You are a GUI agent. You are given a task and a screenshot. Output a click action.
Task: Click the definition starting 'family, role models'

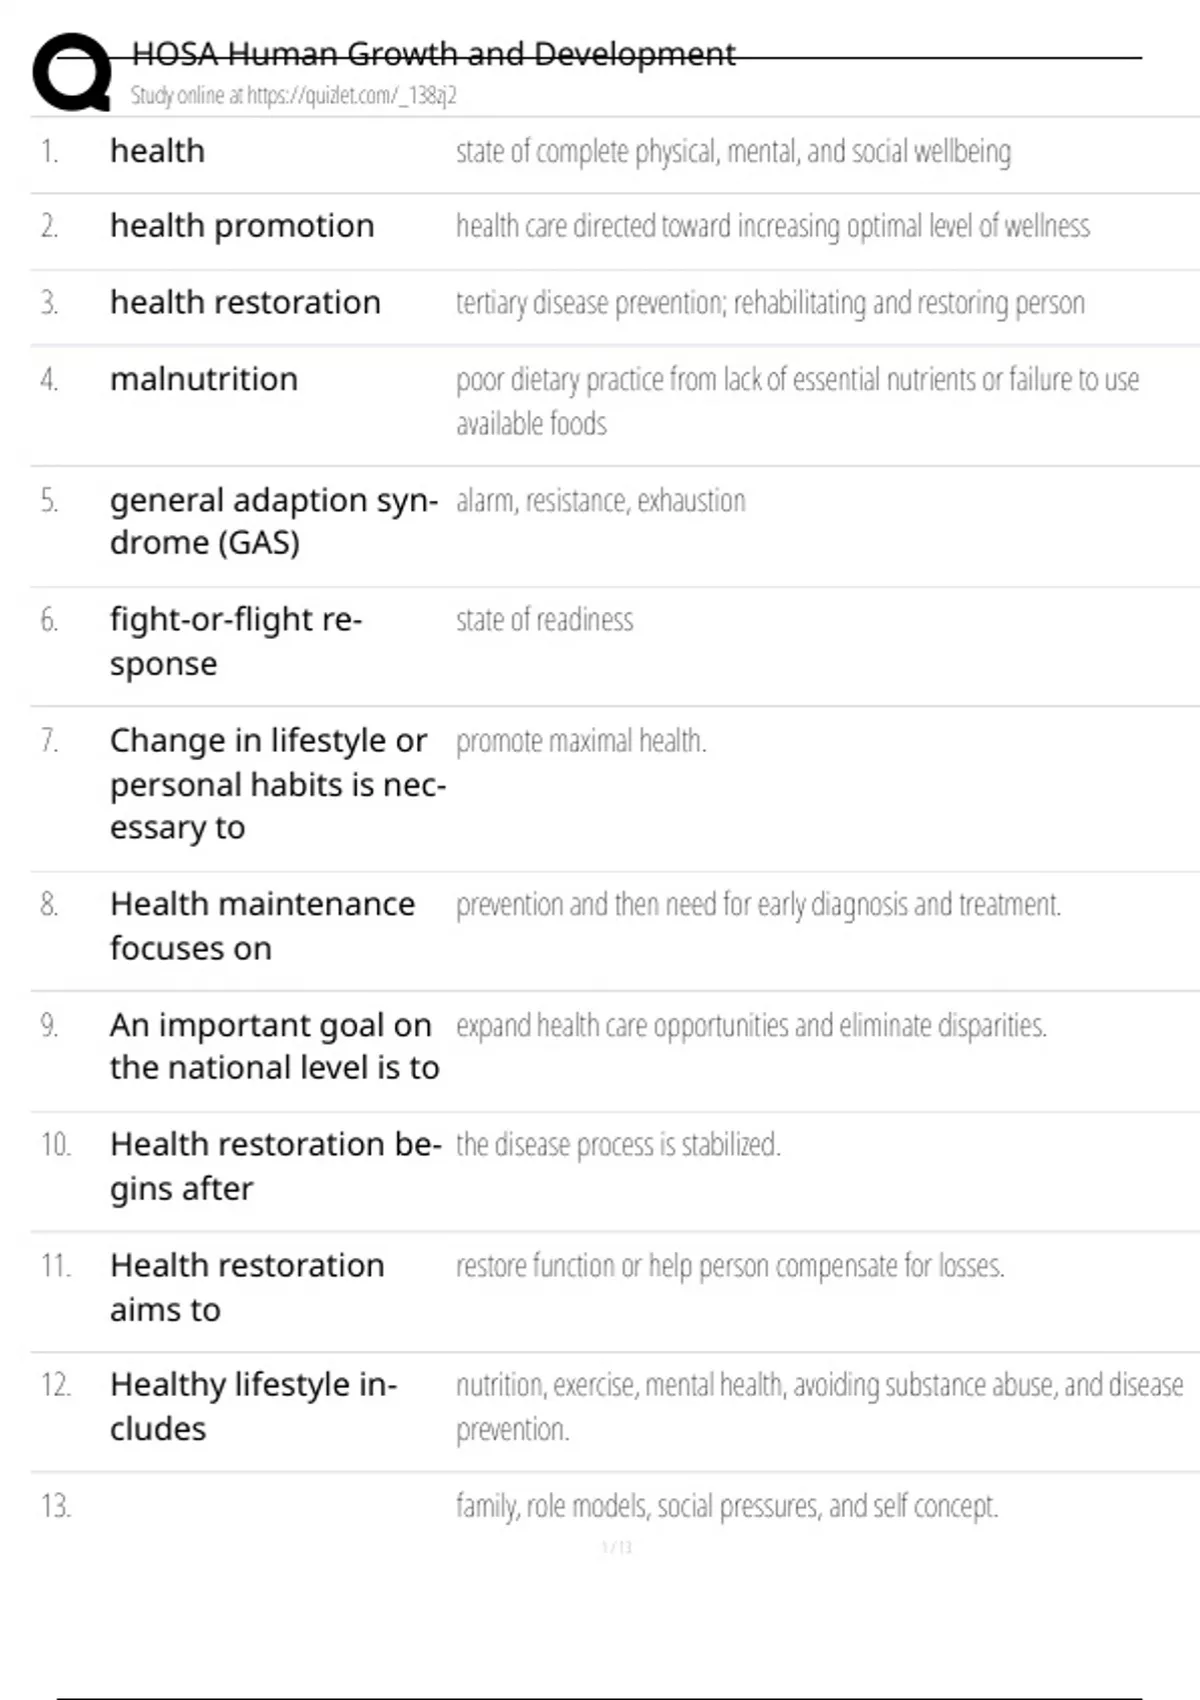[x=727, y=1506]
